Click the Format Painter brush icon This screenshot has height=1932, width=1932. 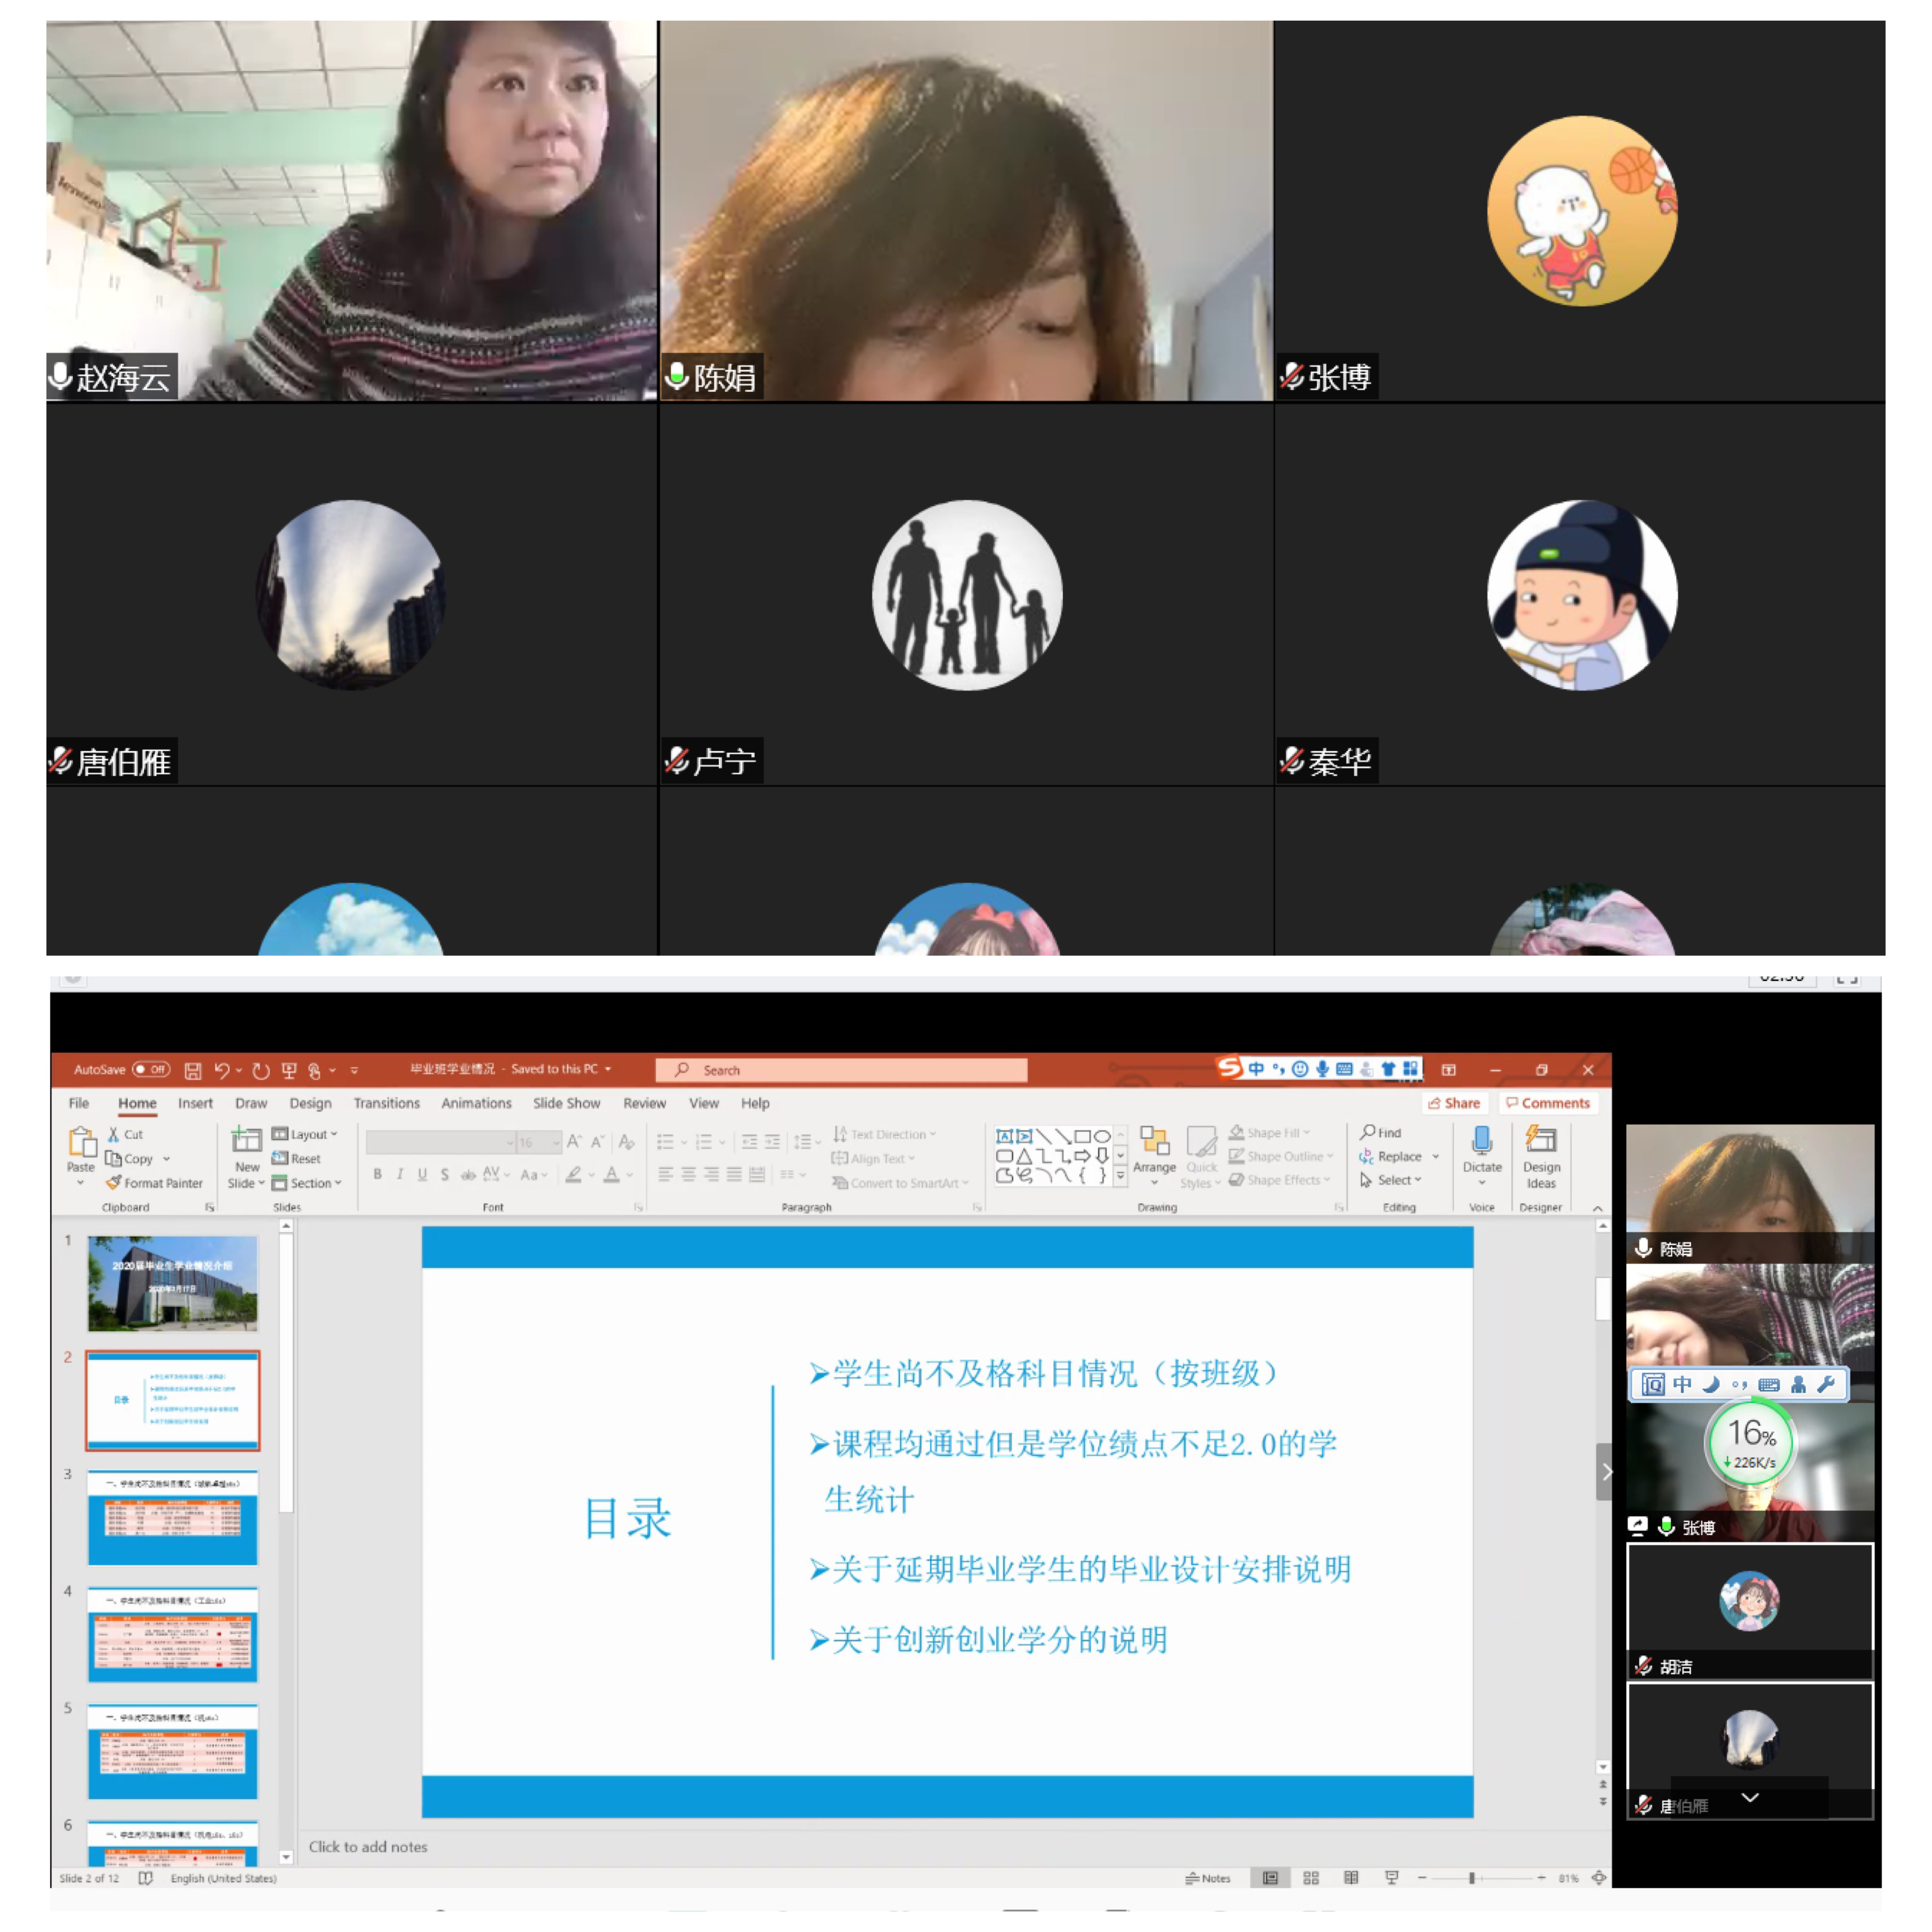(x=114, y=1183)
